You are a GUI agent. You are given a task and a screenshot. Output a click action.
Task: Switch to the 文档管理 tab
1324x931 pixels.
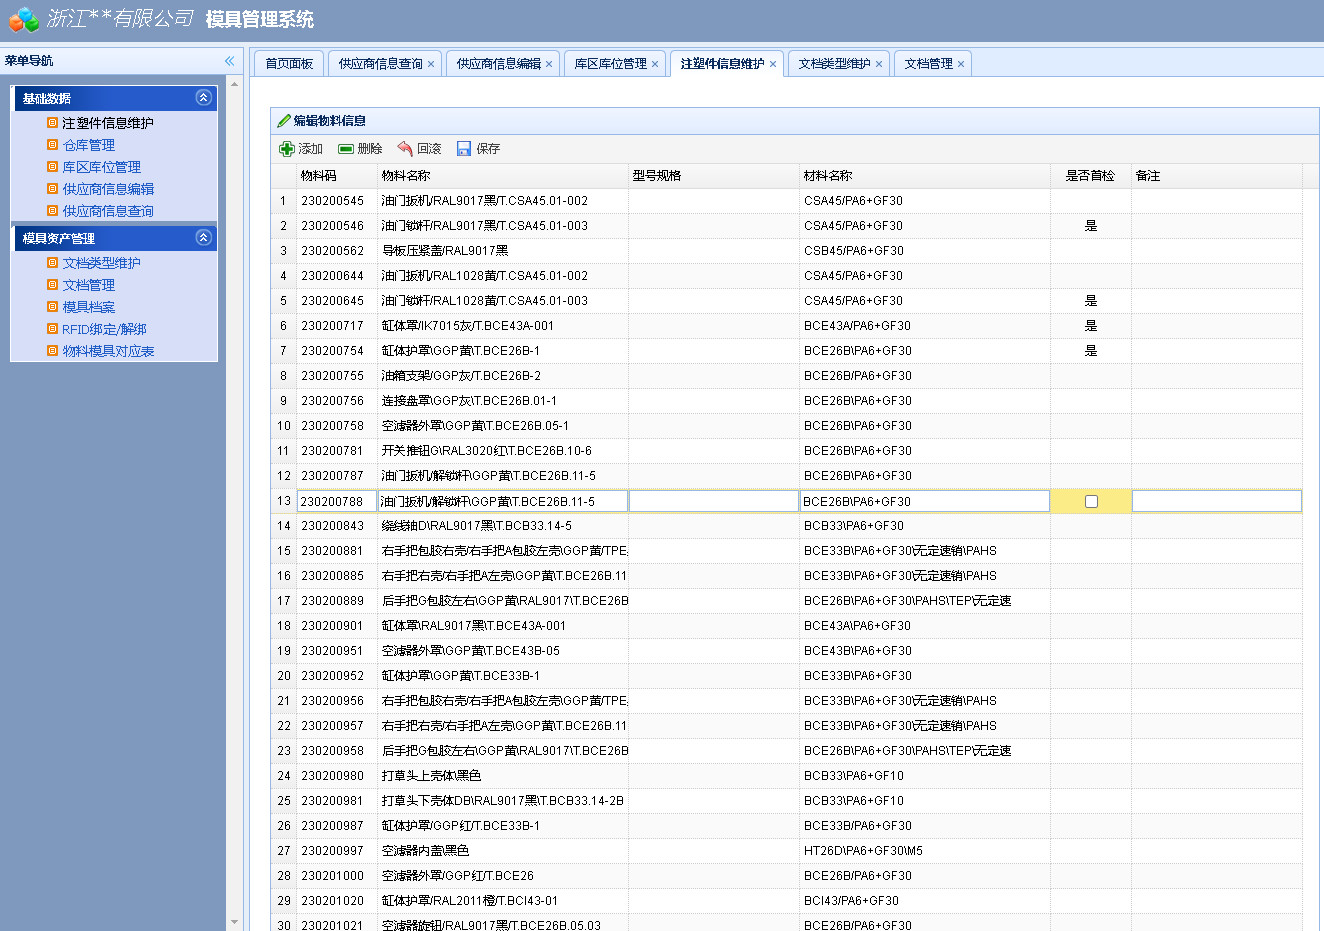tap(927, 62)
